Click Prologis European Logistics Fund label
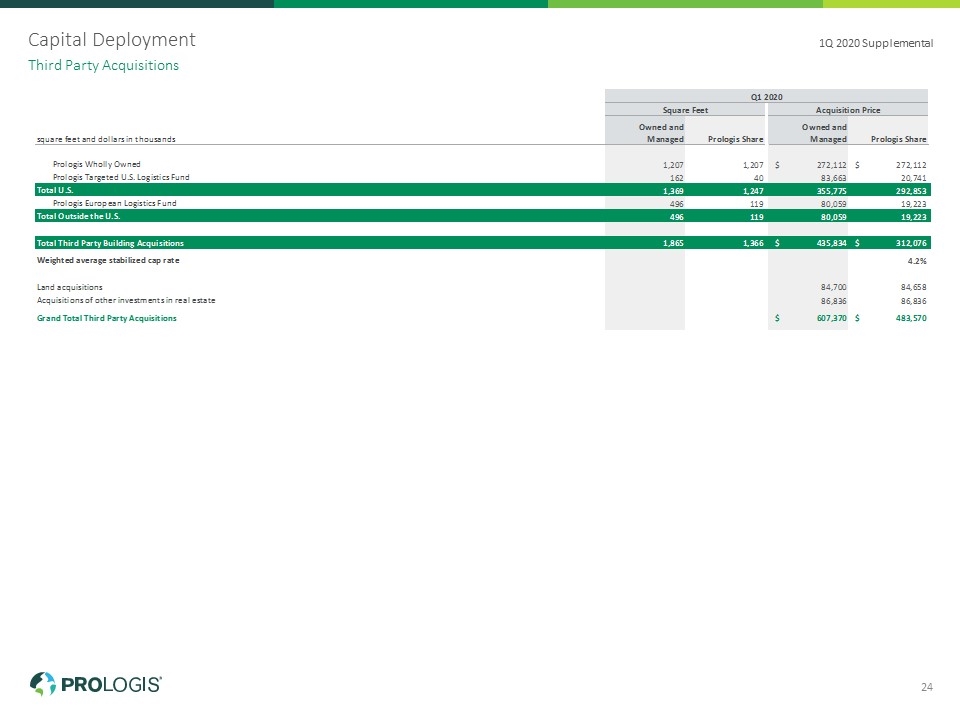Screen dimensions: 960x720 (x=114, y=203)
